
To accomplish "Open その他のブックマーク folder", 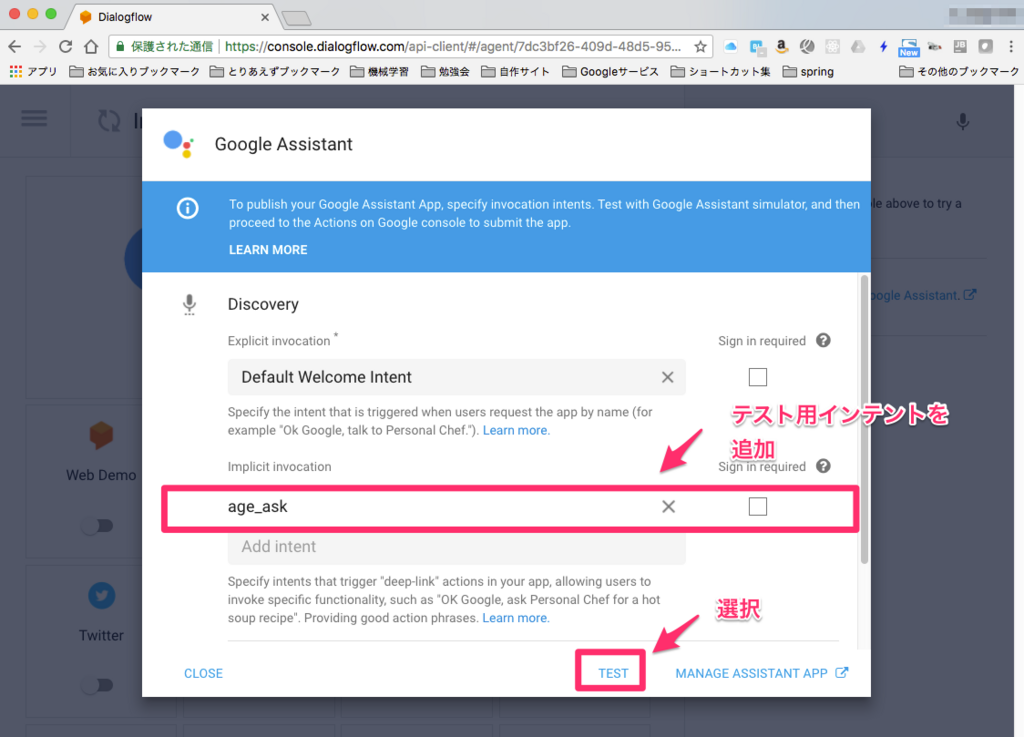I will pyautogui.click(x=959, y=71).
